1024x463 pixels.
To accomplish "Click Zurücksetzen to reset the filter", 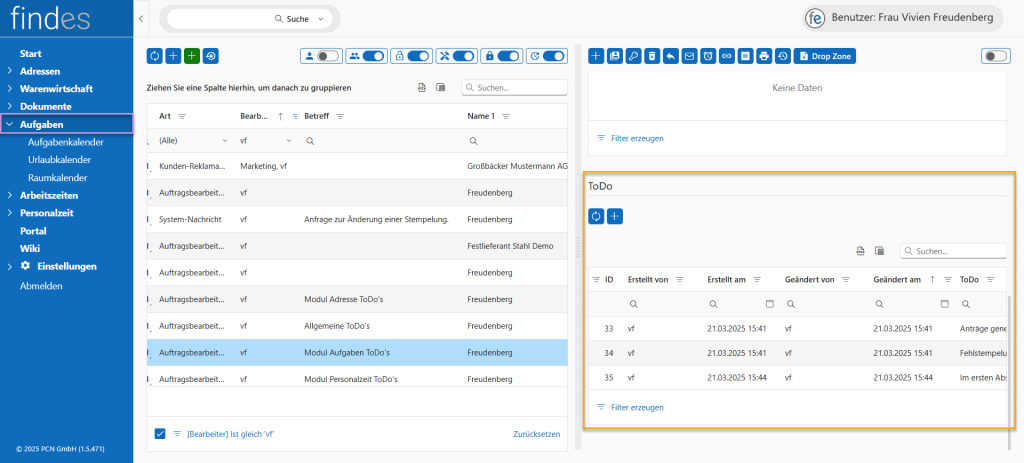I will (x=536, y=433).
